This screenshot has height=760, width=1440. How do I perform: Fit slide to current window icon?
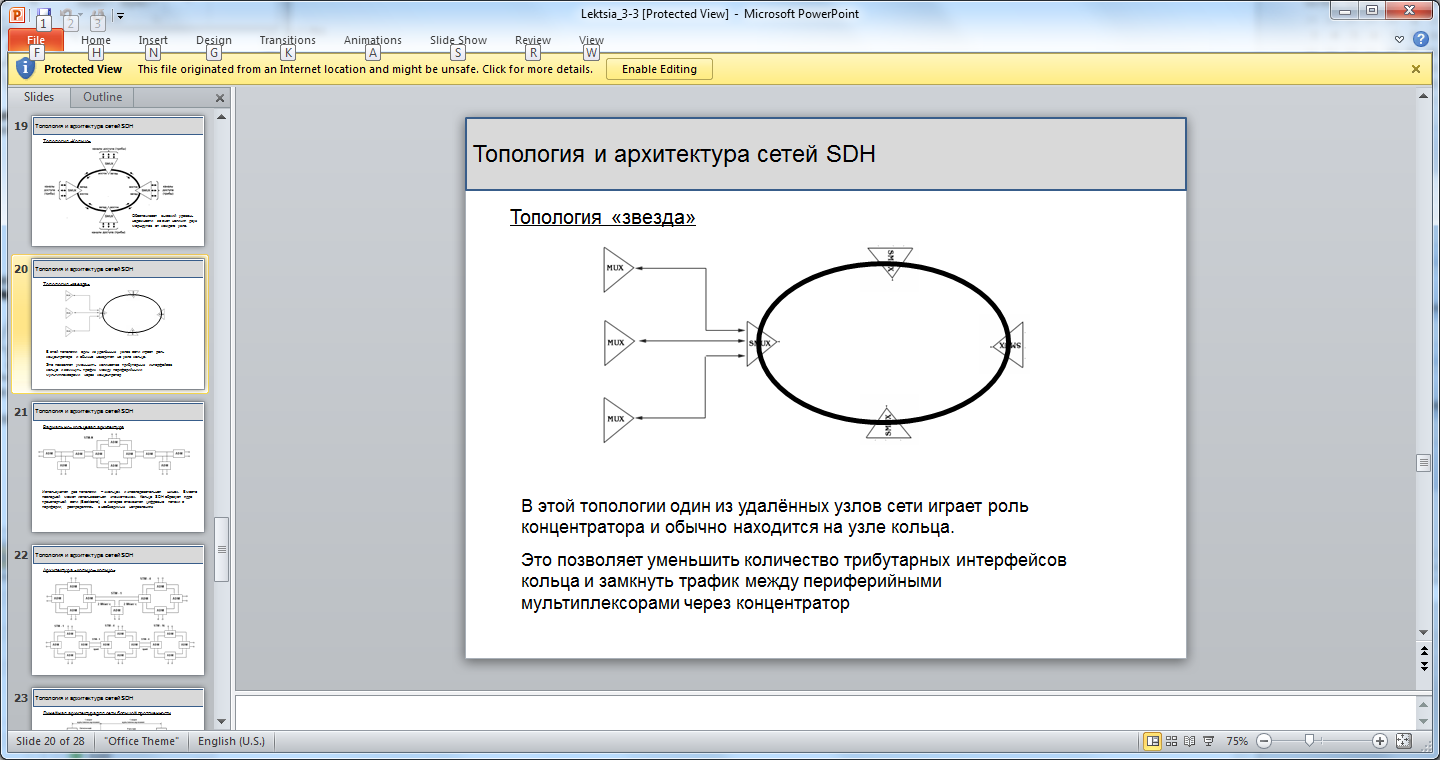pos(1403,741)
